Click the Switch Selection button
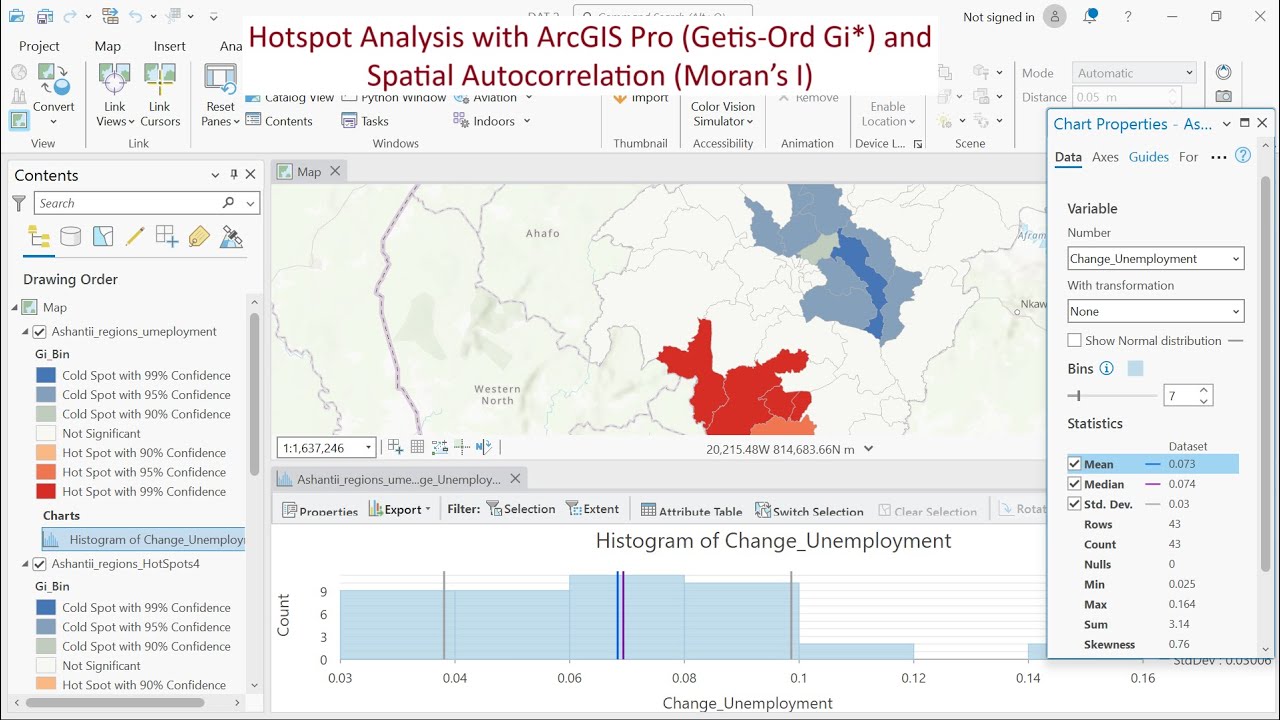 coord(809,510)
